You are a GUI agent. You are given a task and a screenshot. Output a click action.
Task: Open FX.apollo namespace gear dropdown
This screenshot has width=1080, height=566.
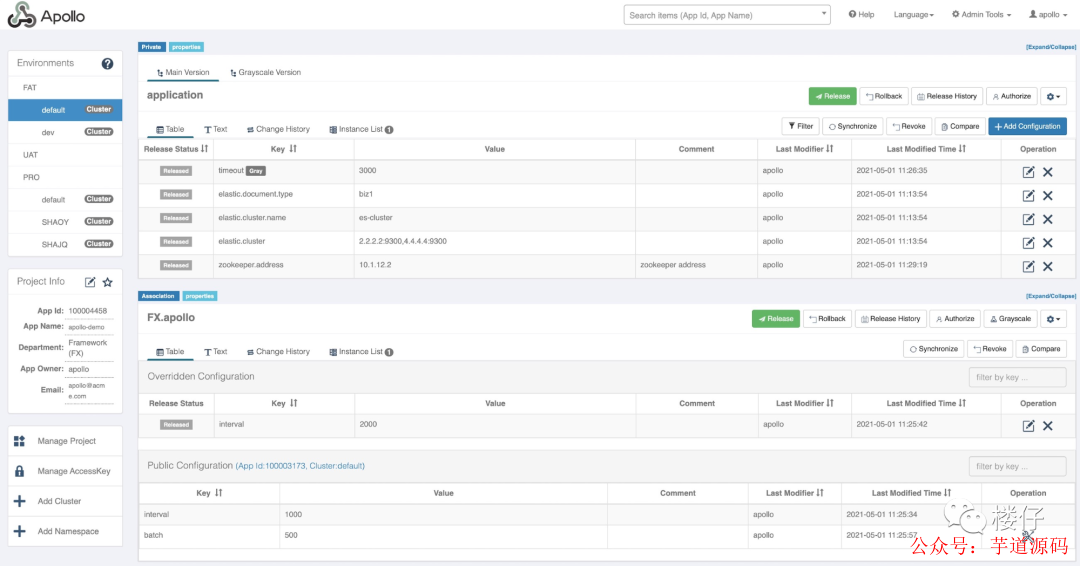pos(1053,319)
